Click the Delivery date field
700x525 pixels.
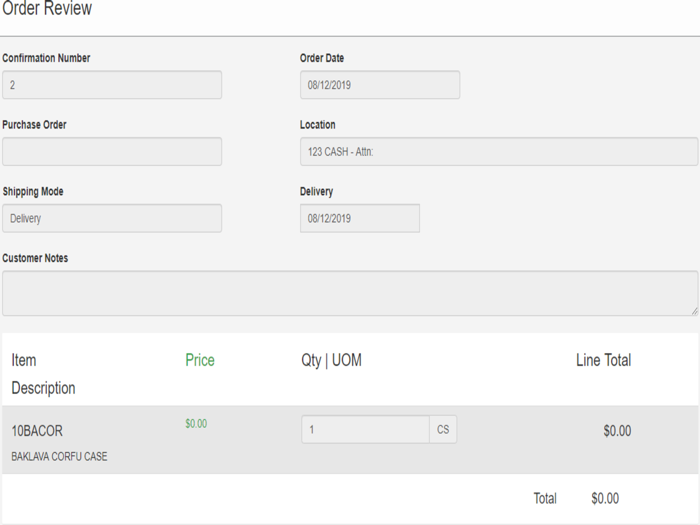(359, 218)
